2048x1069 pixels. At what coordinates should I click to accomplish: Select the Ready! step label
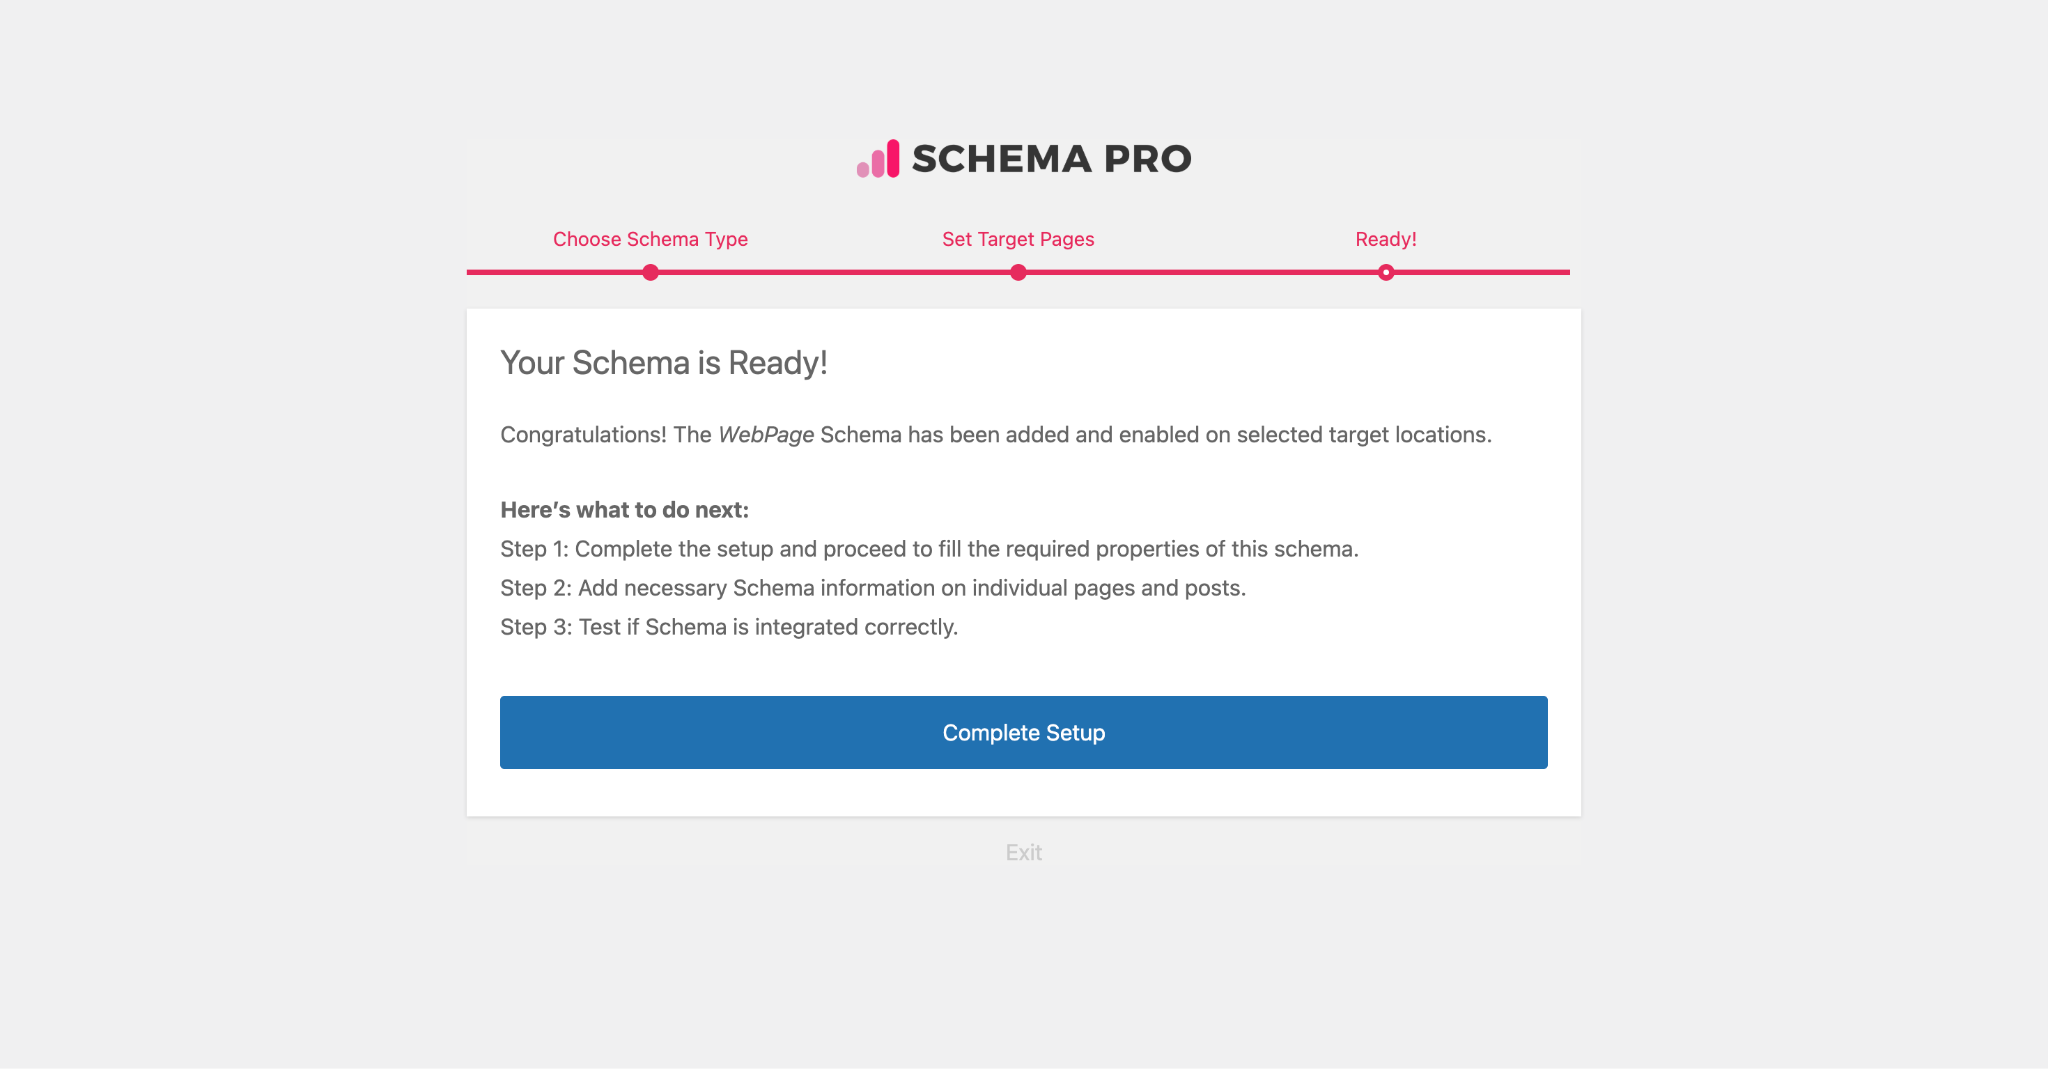tap(1385, 239)
